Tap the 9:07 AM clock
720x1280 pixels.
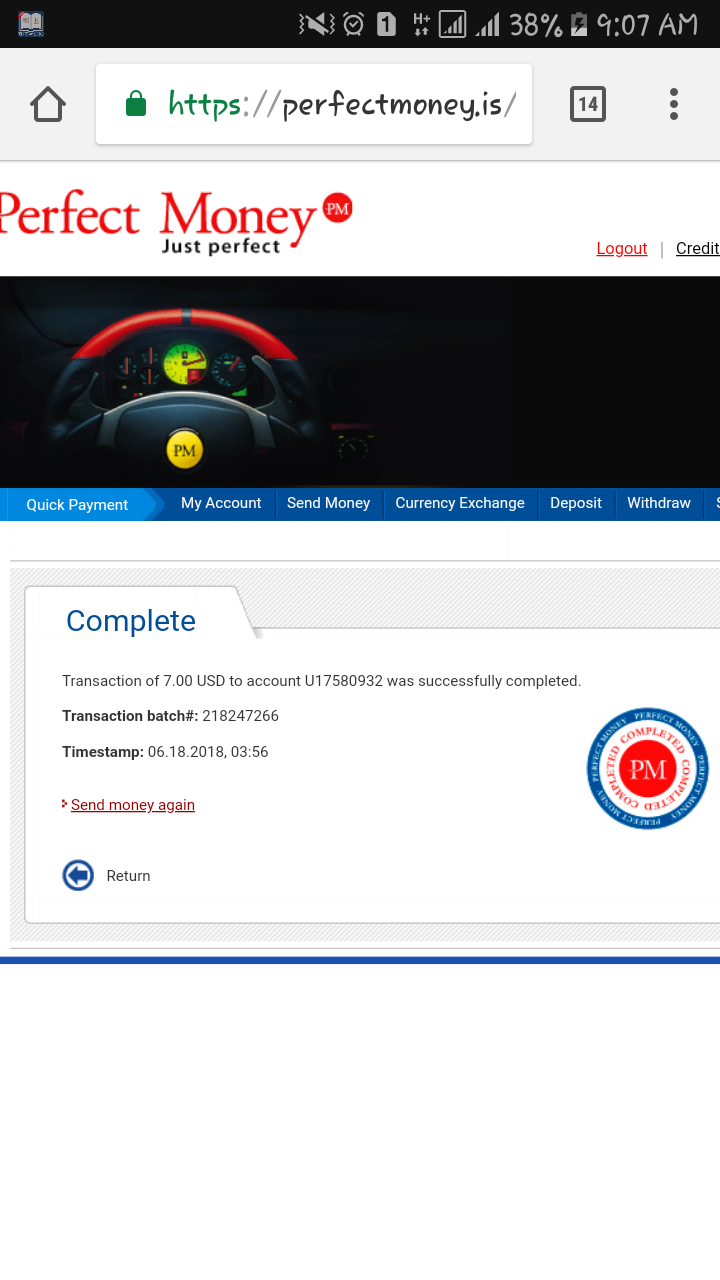(x=647, y=24)
